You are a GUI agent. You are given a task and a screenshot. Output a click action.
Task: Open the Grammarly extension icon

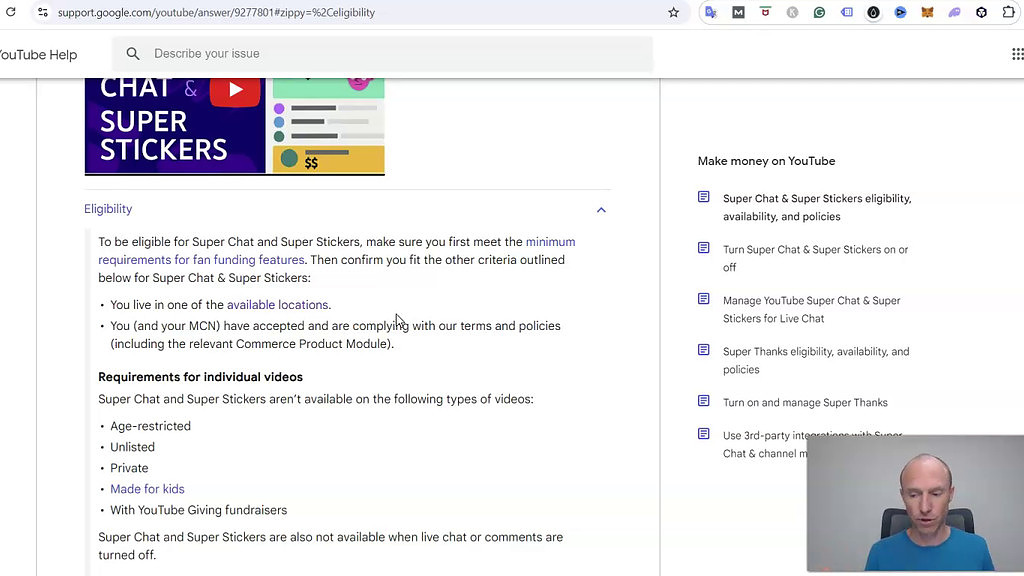point(819,12)
